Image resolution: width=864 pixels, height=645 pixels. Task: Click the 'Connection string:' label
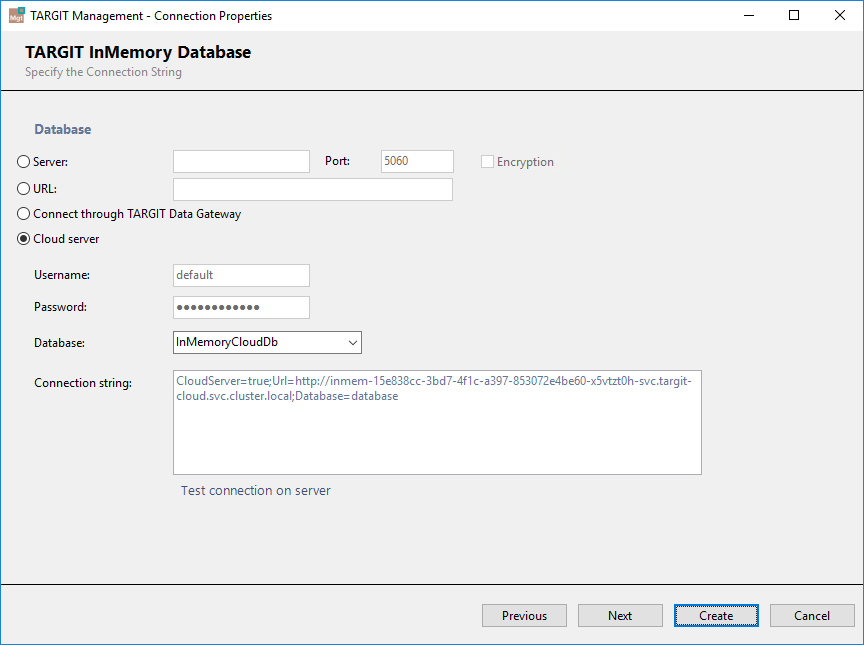(83, 383)
